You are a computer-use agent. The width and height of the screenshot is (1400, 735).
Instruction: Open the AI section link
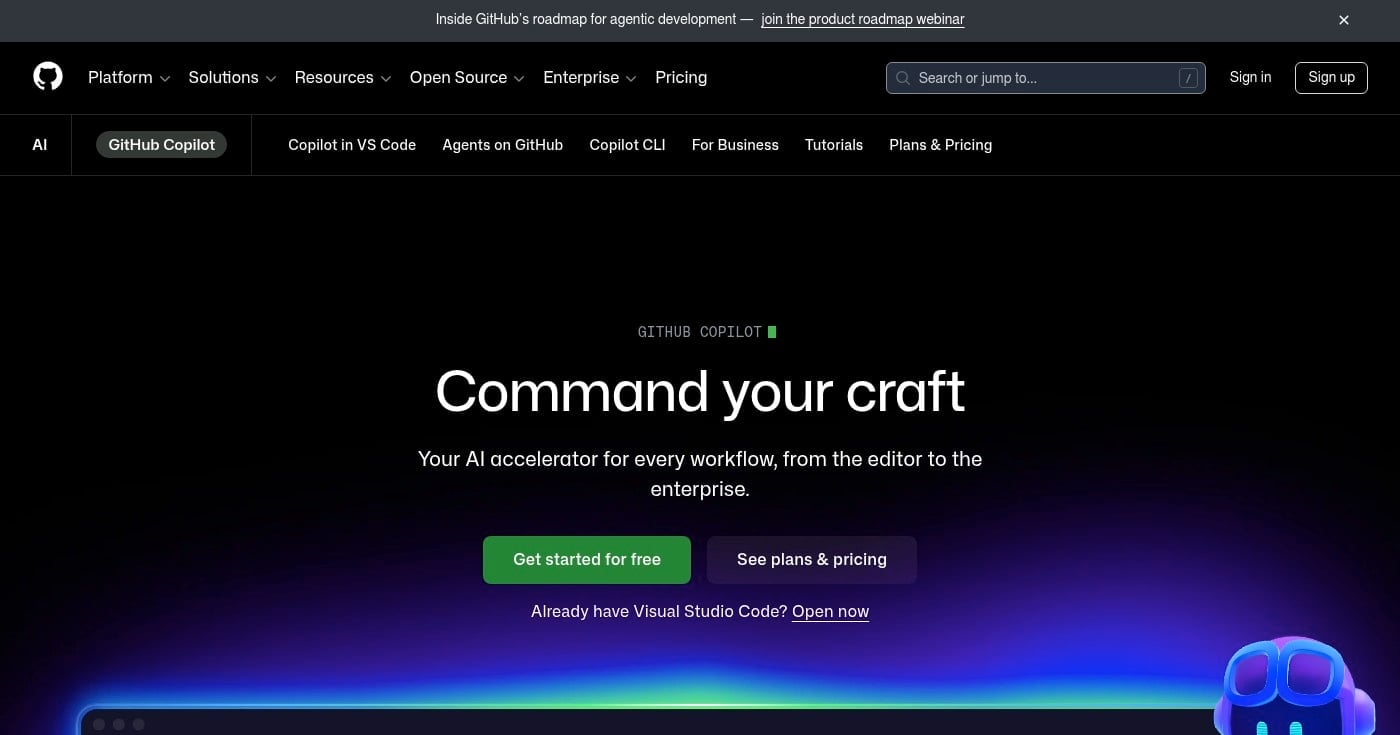40,145
